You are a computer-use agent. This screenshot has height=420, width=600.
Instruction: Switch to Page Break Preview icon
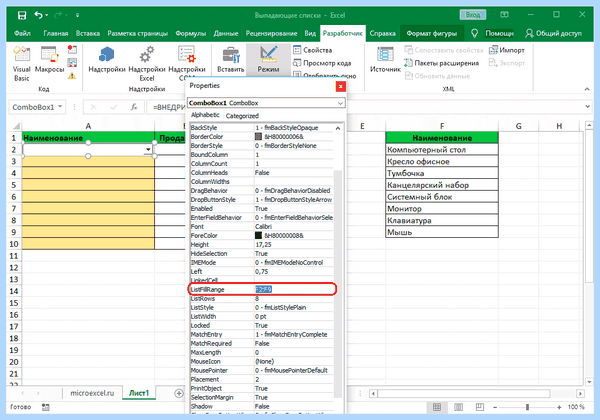click(x=479, y=407)
